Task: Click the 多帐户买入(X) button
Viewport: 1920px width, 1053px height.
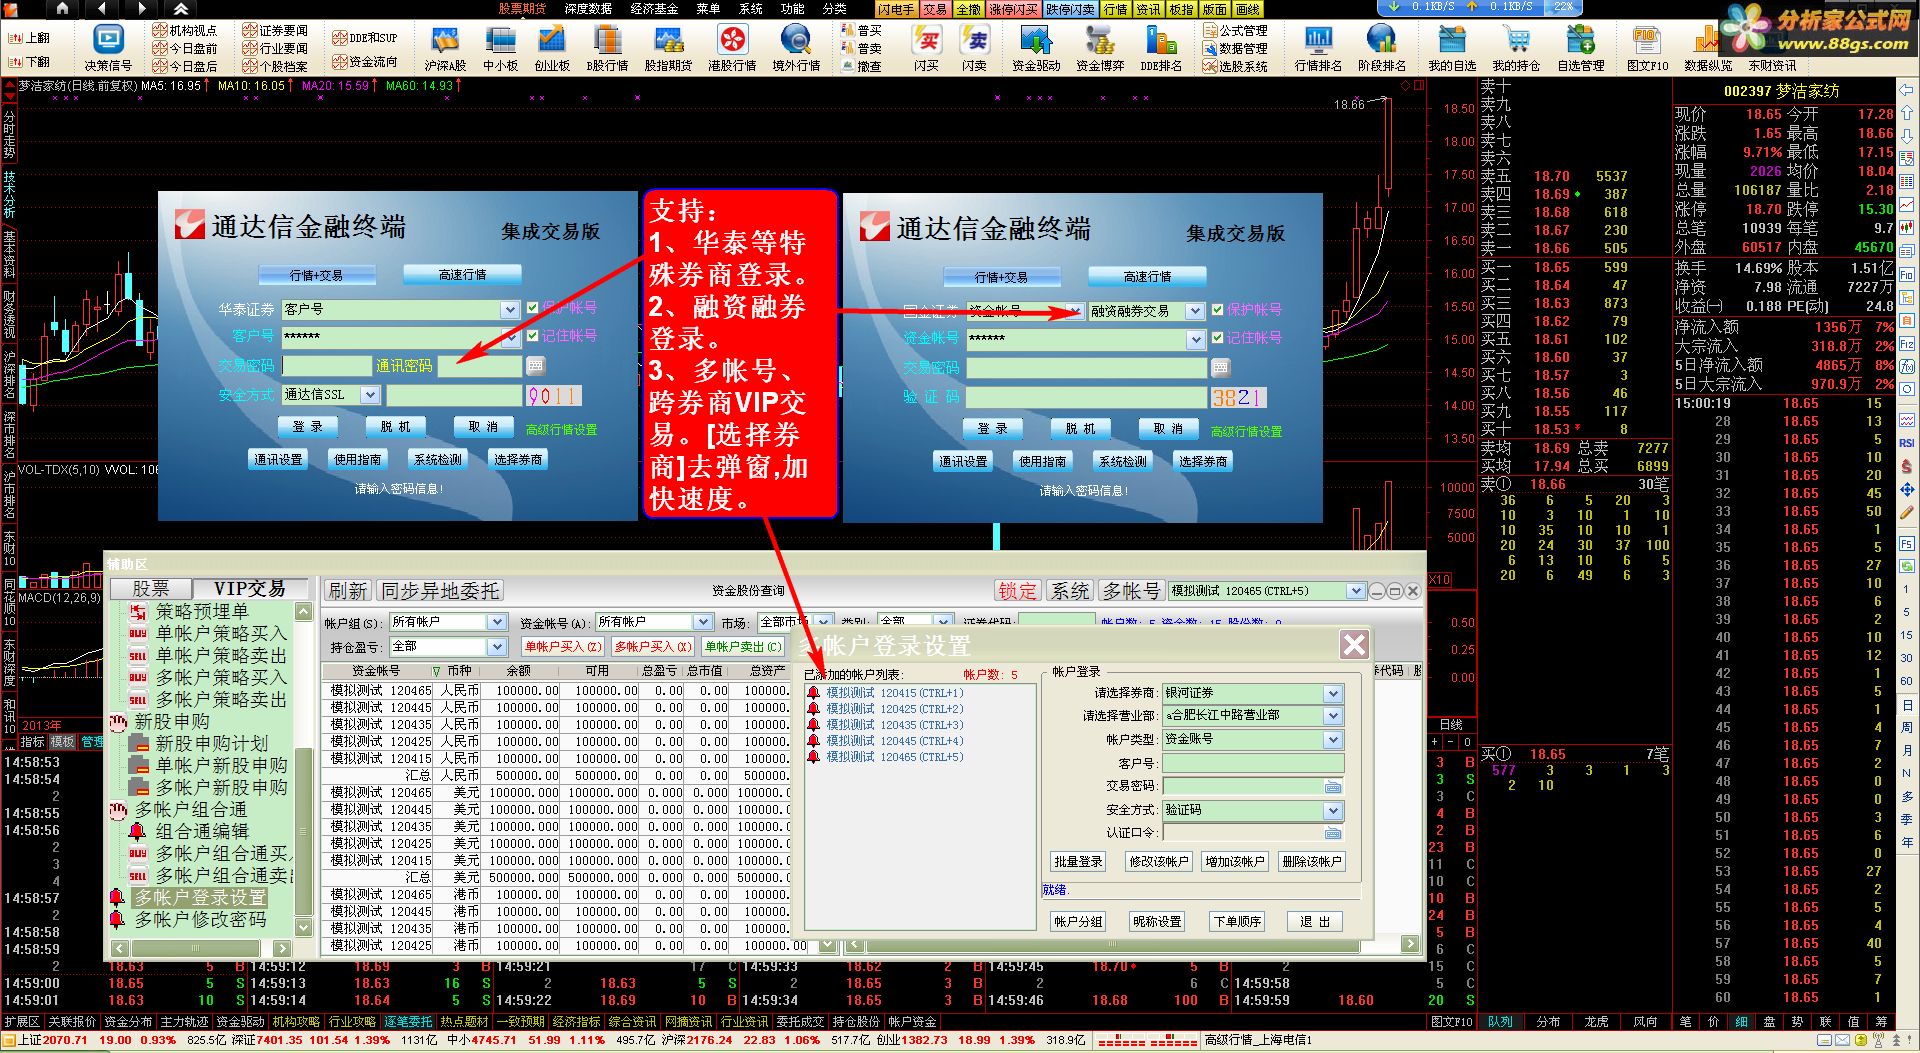Action: [653, 646]
